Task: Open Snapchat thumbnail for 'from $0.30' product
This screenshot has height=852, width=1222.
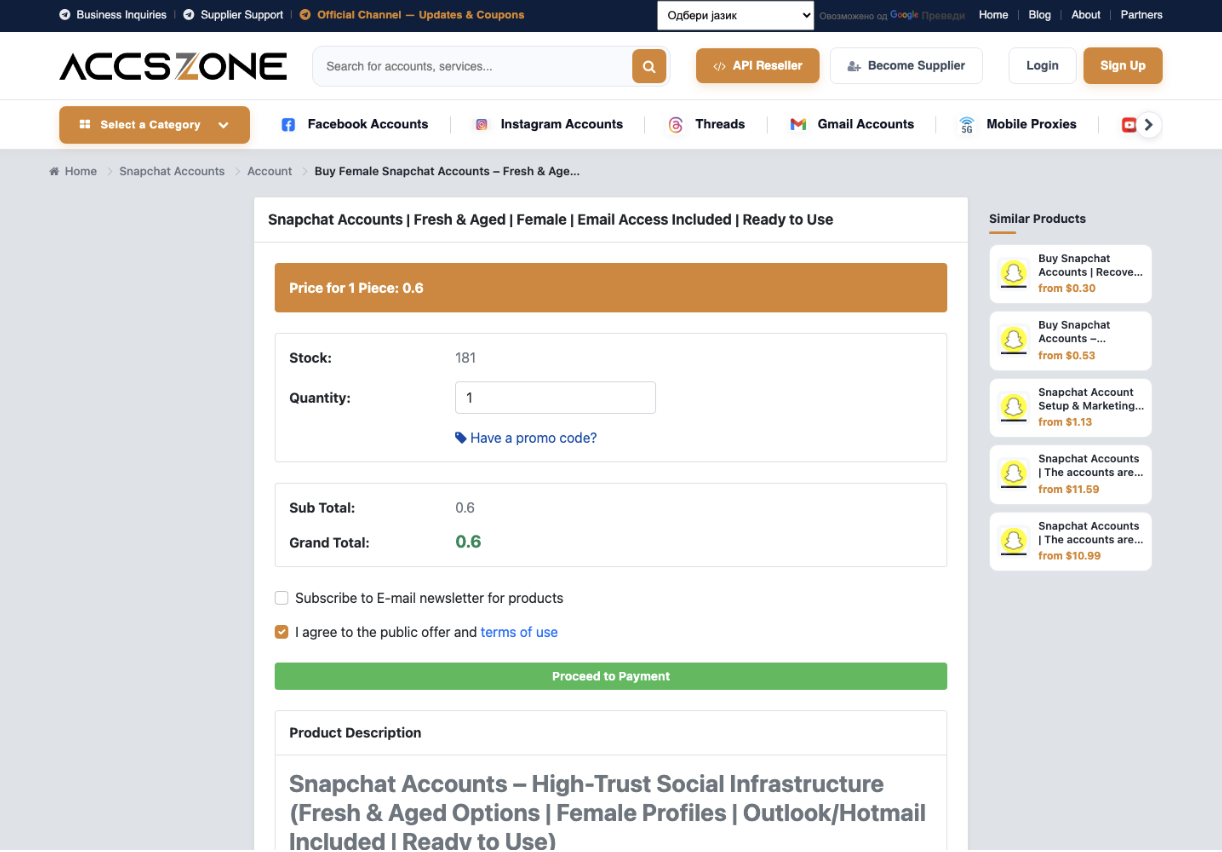Action: pyautogui.click(x=1014, y=273)
